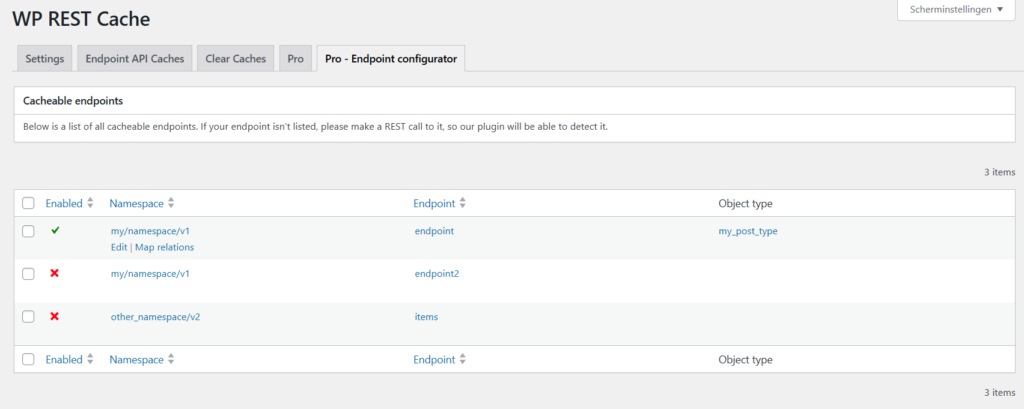This screenshot has height=409, width=1024.
Task: Expand the Scherminstellingen dropdown
Action: [956, 10]
